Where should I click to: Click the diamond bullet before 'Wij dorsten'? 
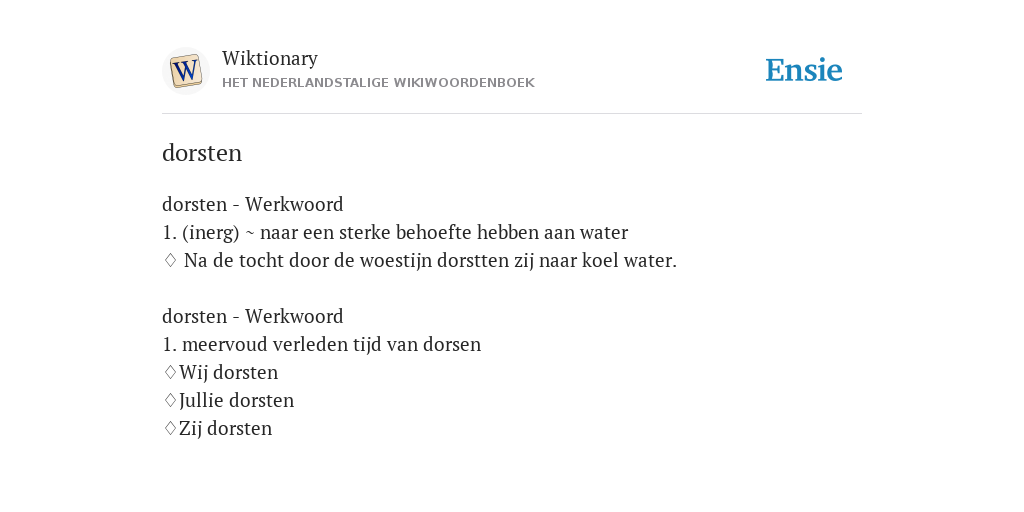[x=170, y=372]
